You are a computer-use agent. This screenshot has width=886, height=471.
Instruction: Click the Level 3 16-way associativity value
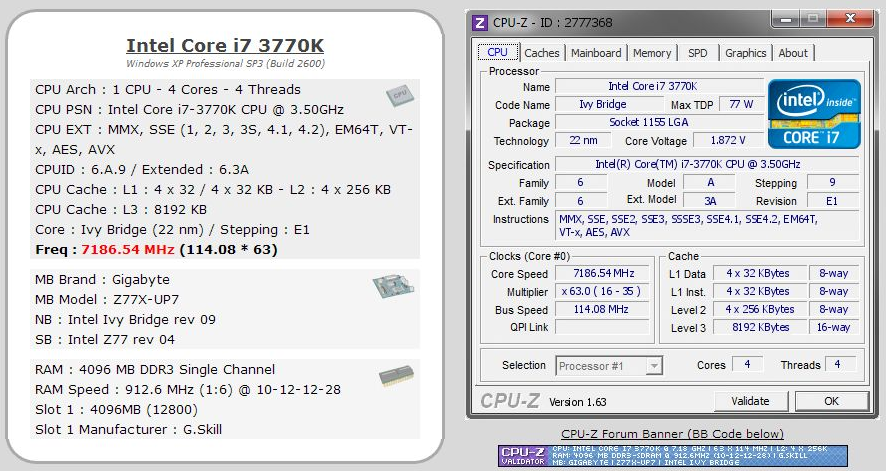click(x=834, y=328)
